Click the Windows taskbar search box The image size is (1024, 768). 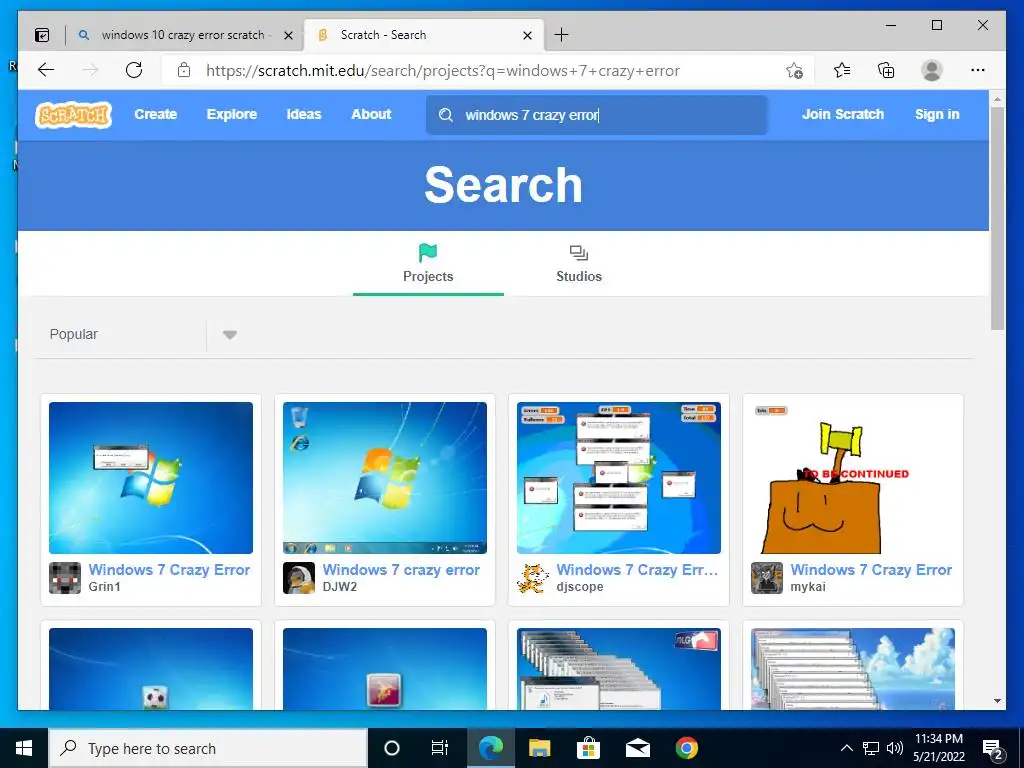coord(208,748)
